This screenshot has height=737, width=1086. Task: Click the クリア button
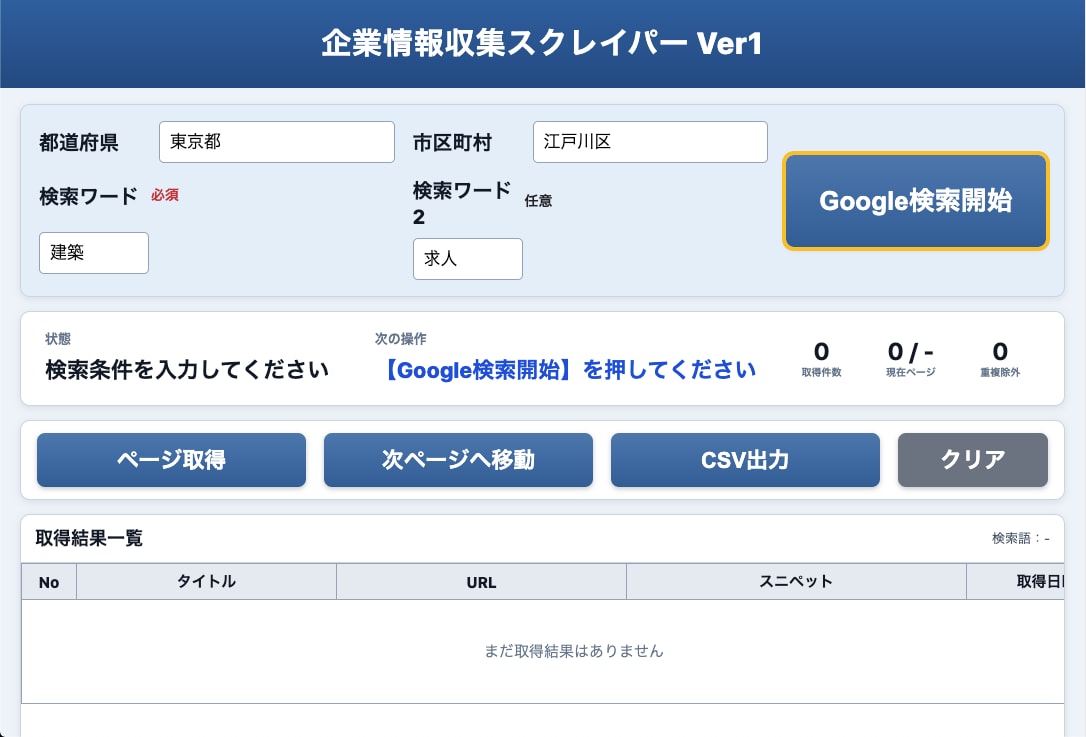click(972, 460)
